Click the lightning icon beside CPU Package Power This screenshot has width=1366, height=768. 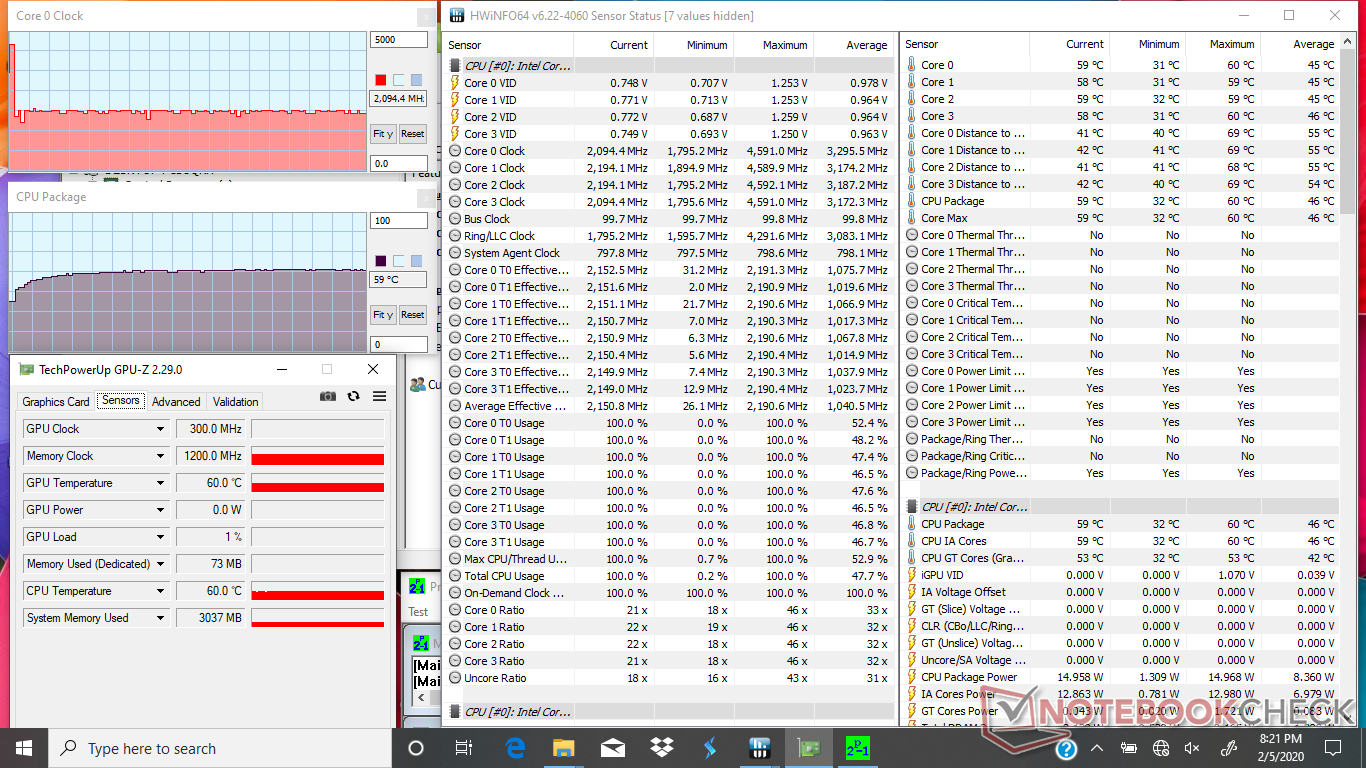pyautogui.click(x=911, y=677)
